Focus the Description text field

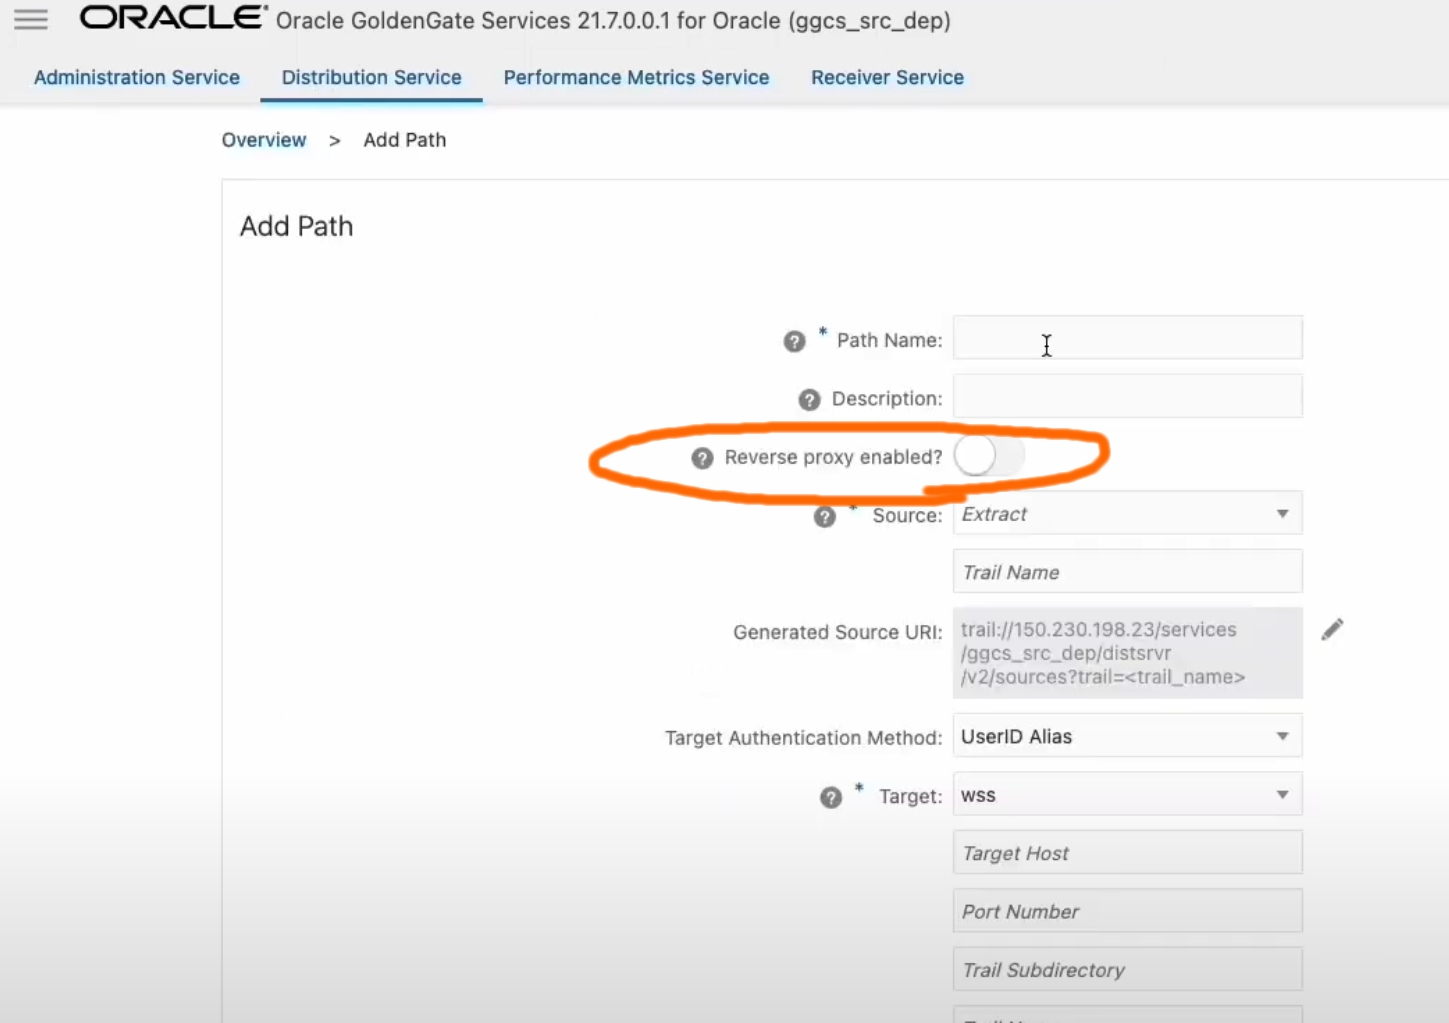point(1127,397)
